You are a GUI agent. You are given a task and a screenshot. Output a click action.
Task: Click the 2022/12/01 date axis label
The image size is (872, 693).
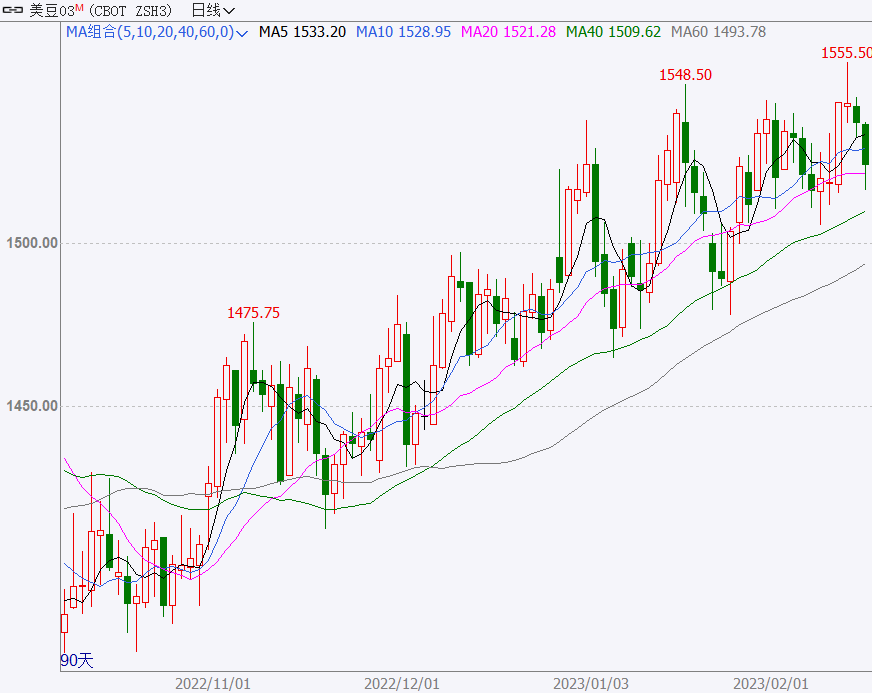402,684
